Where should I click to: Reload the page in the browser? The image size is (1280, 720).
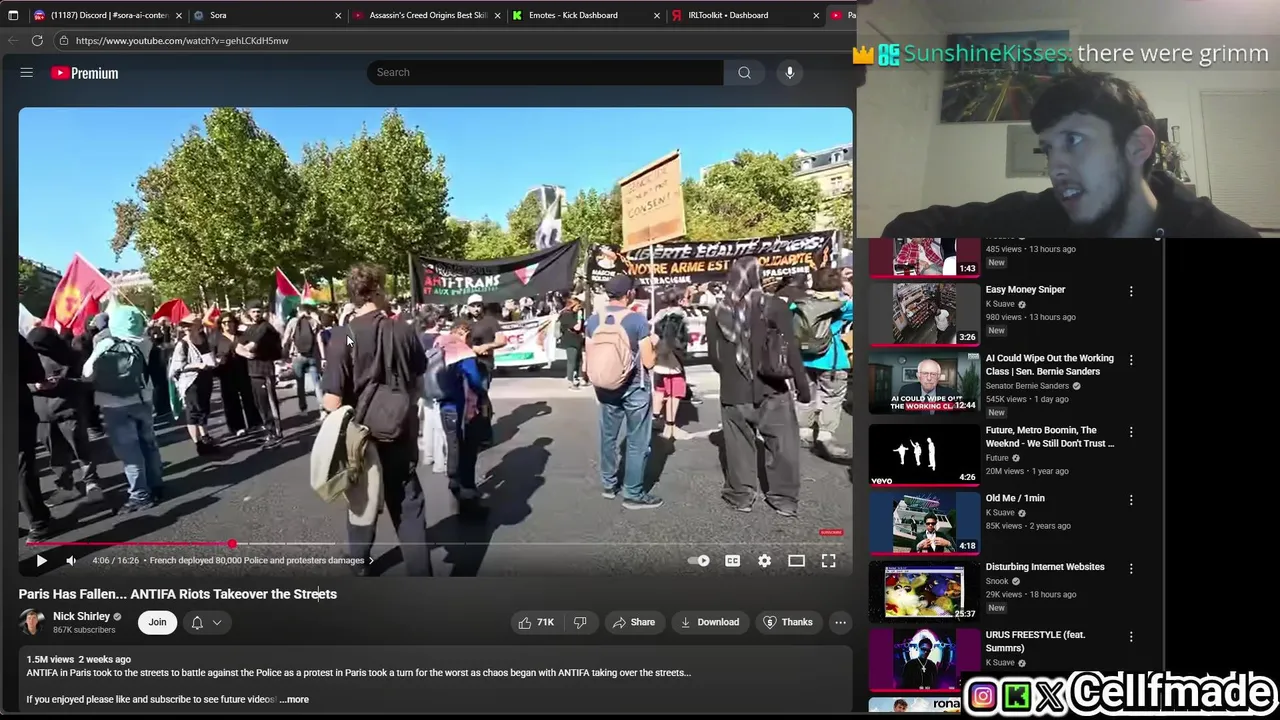tap(37, 40)
